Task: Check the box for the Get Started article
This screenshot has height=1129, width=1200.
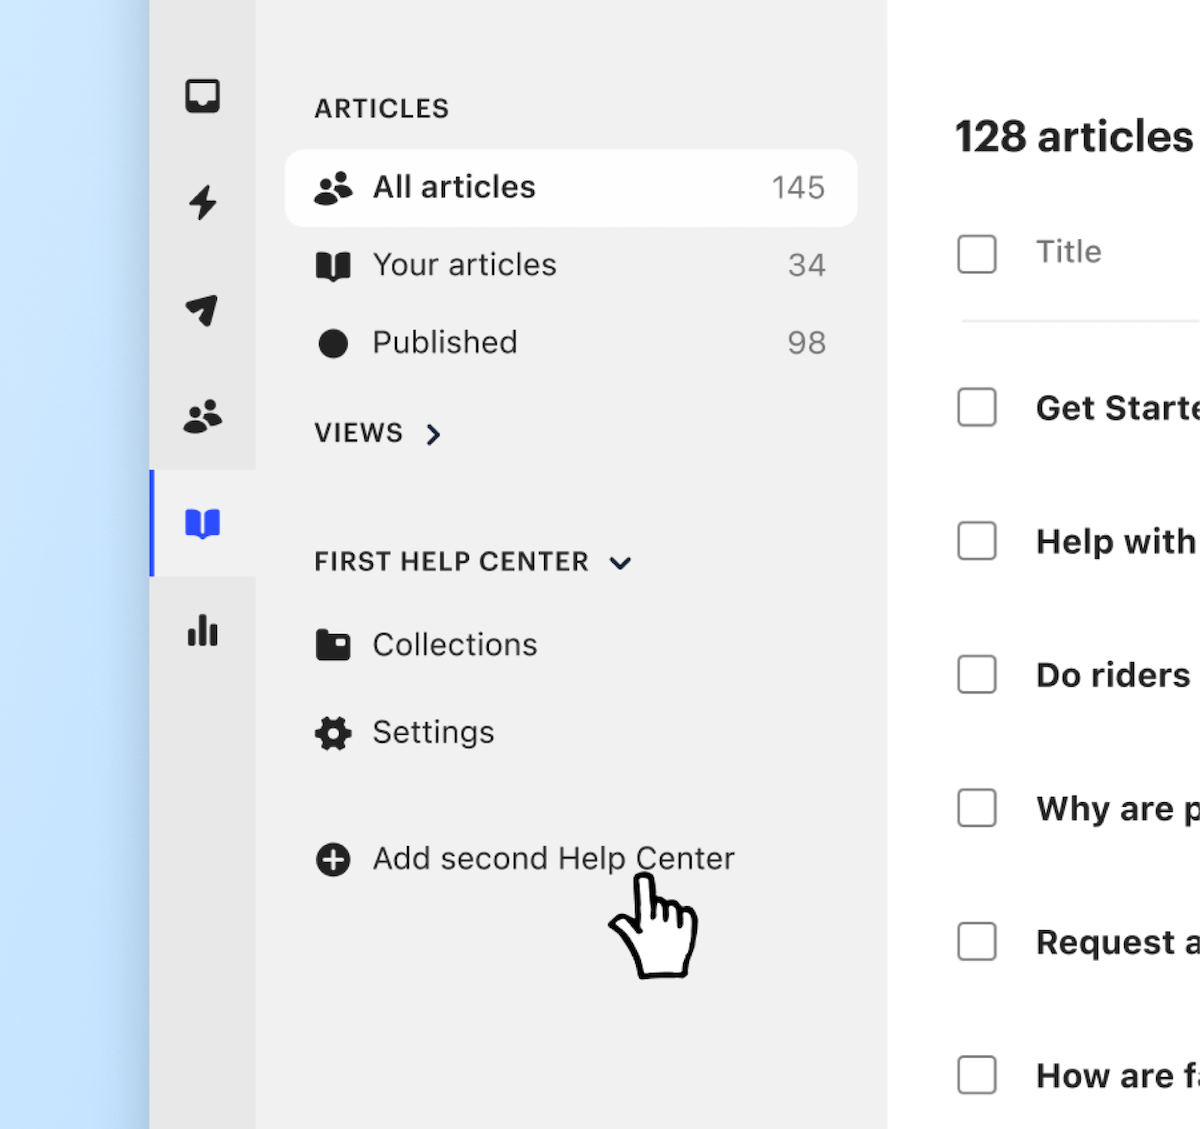Action: (x=977, y=408)
